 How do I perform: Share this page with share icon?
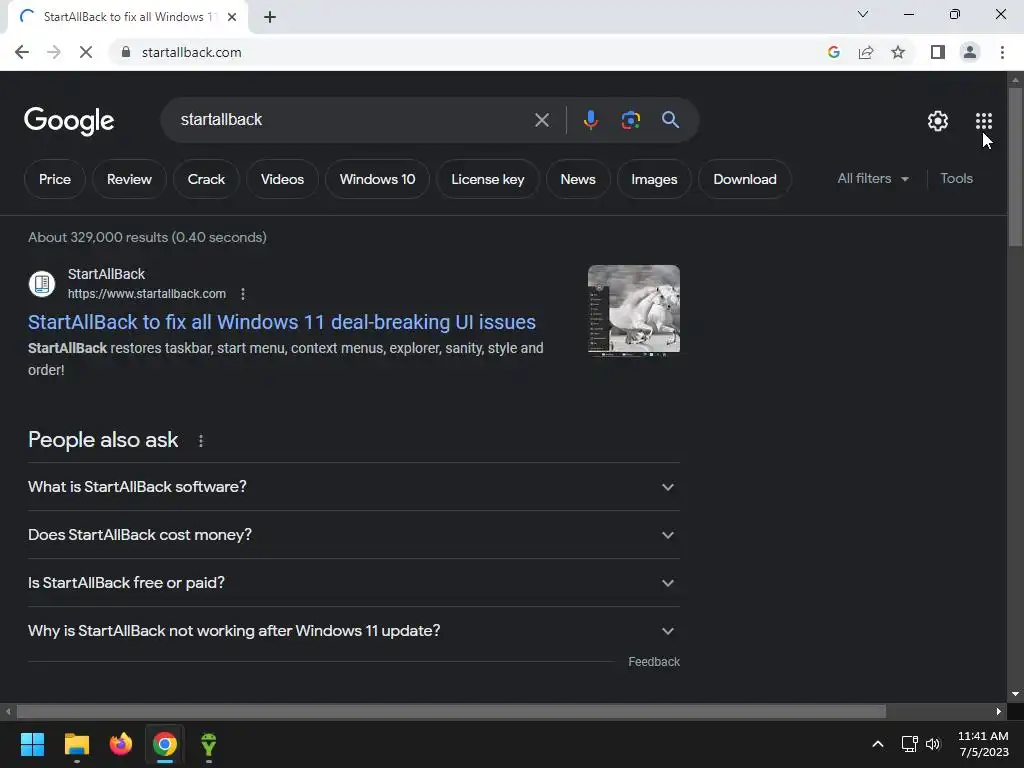tap(866, 52)
